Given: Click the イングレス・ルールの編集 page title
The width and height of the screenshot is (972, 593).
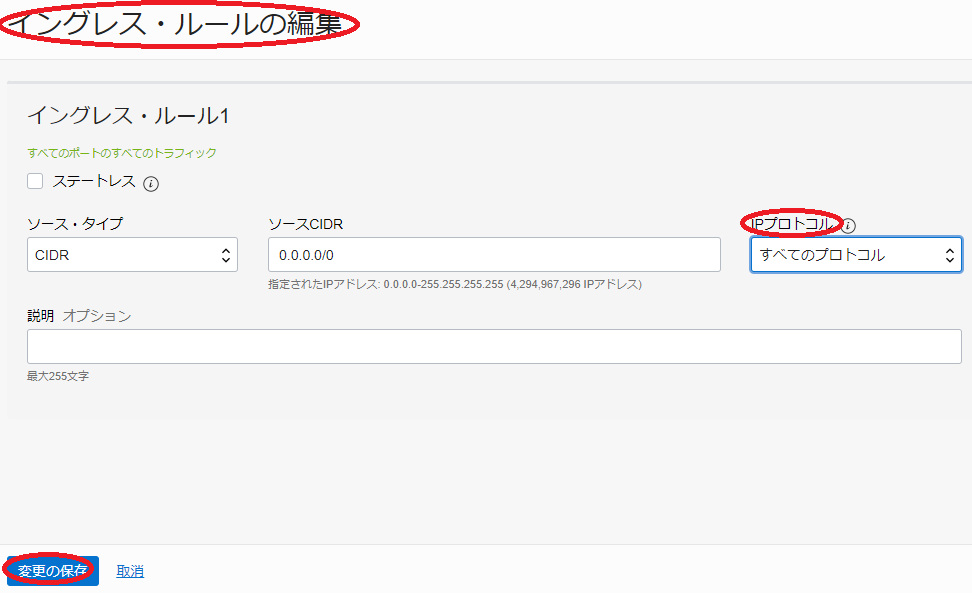Looking at the screenshot, I should point(176,25).
